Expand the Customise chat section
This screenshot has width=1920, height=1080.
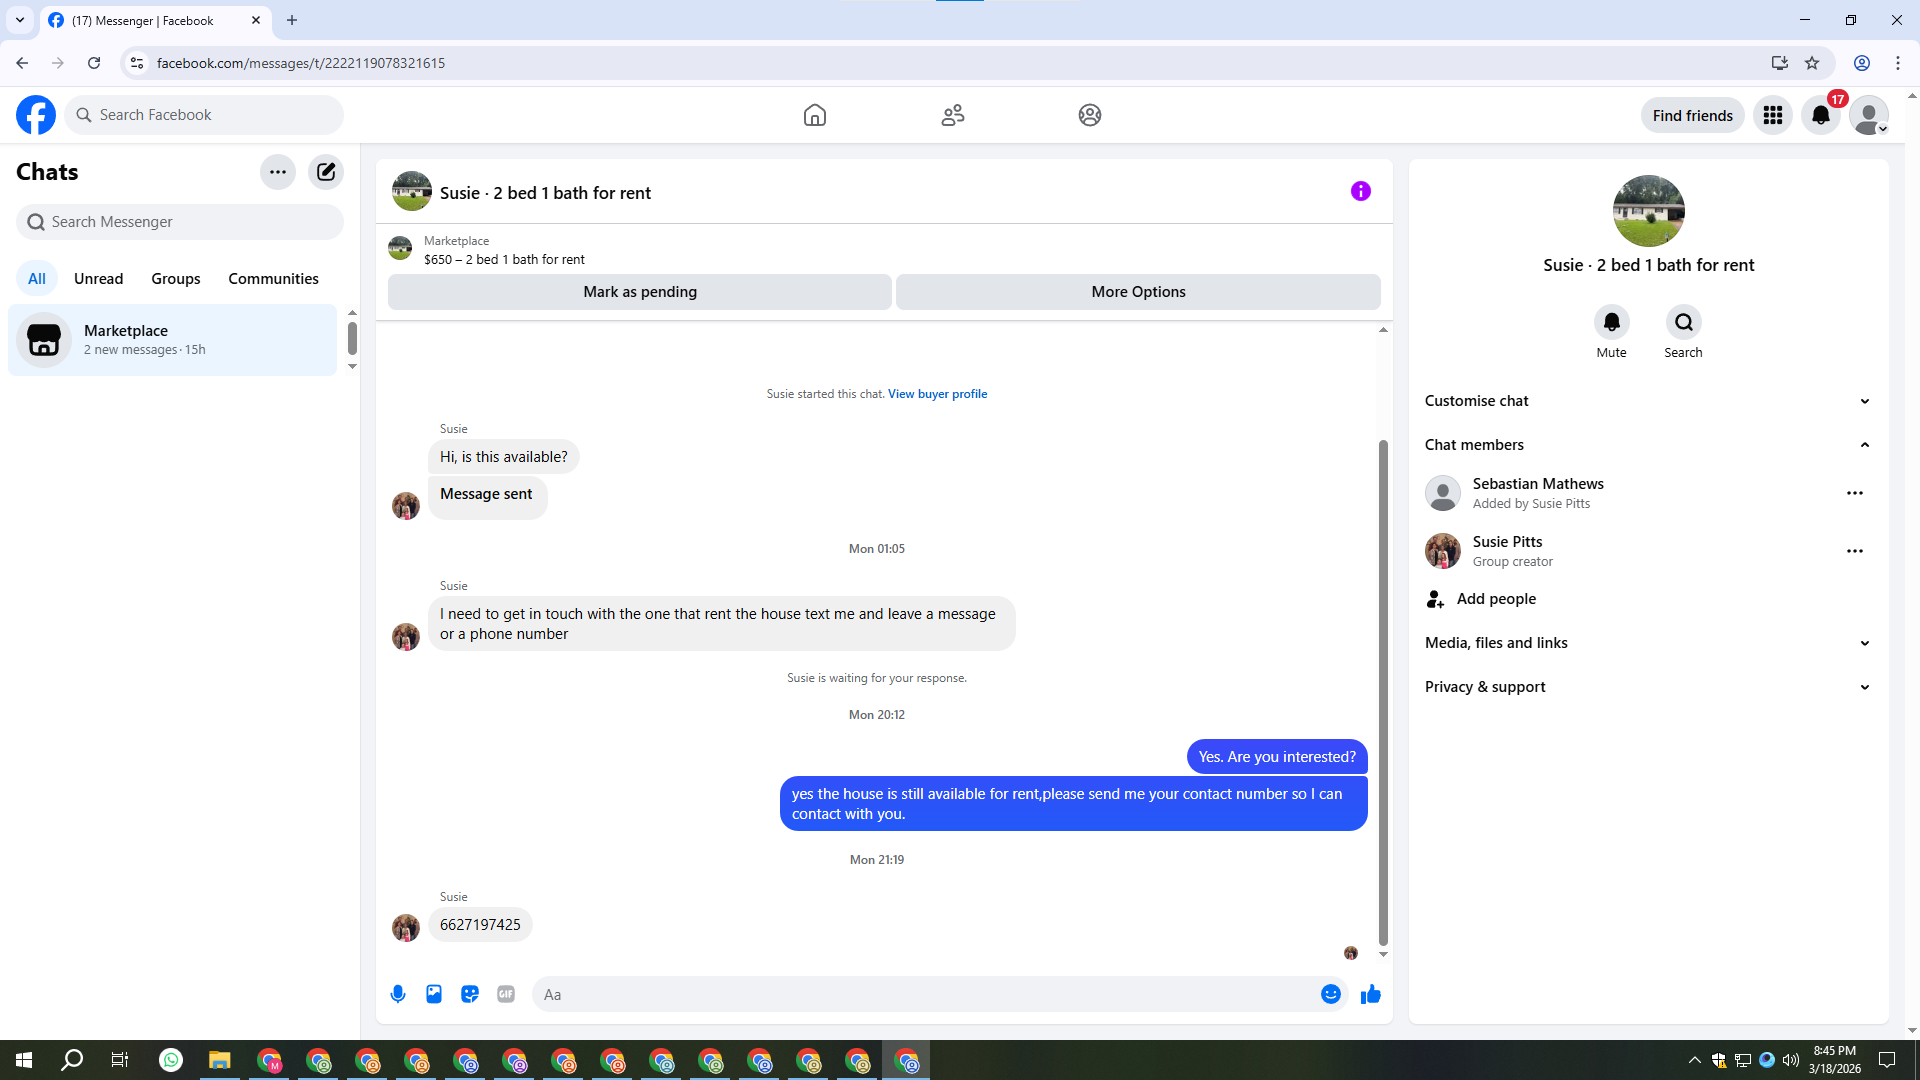(x=1648, y=401)
